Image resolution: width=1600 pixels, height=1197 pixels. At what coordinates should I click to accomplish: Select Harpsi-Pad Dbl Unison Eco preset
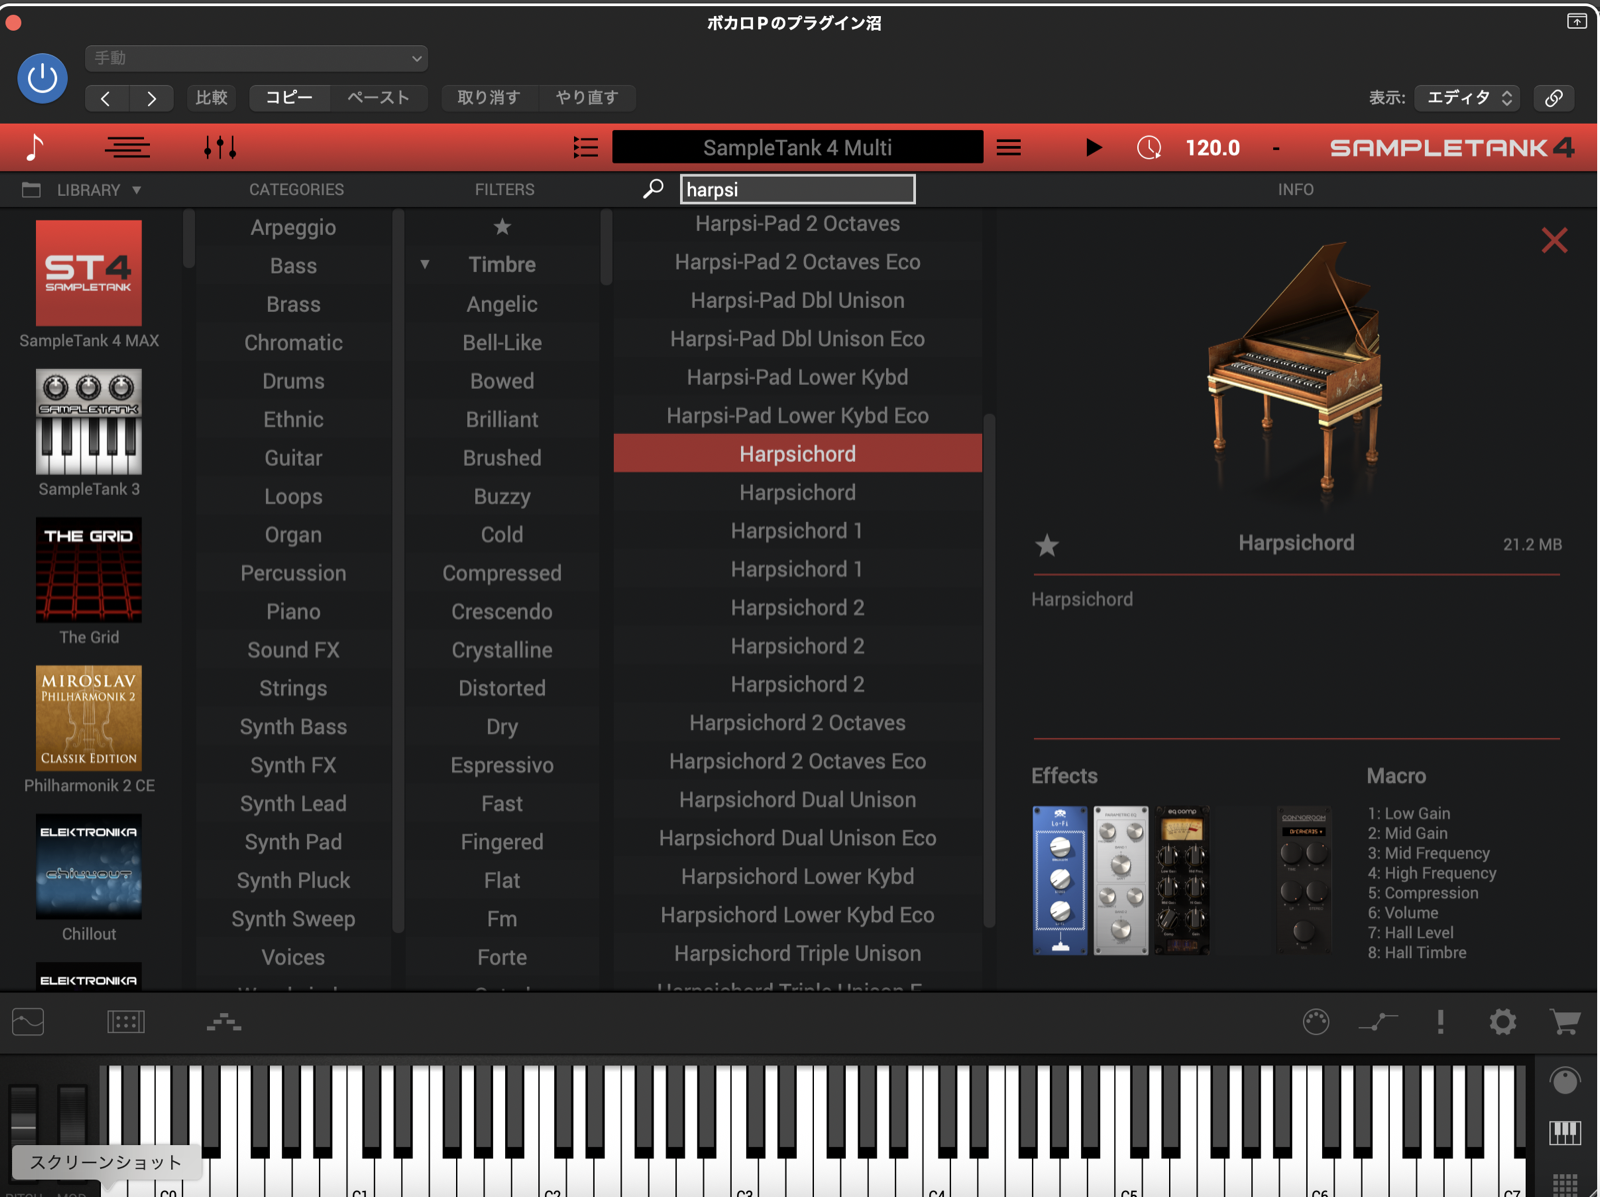point(797,339)
